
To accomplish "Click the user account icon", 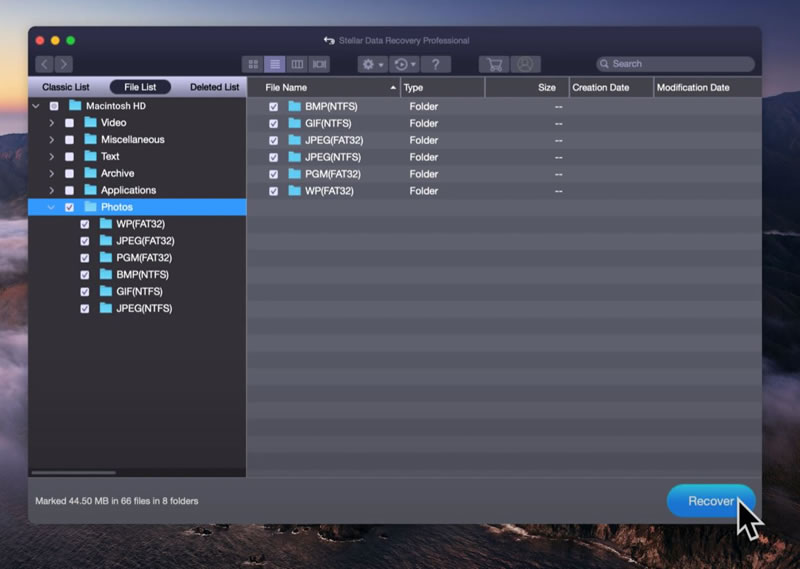I will [x=525, y=64].
